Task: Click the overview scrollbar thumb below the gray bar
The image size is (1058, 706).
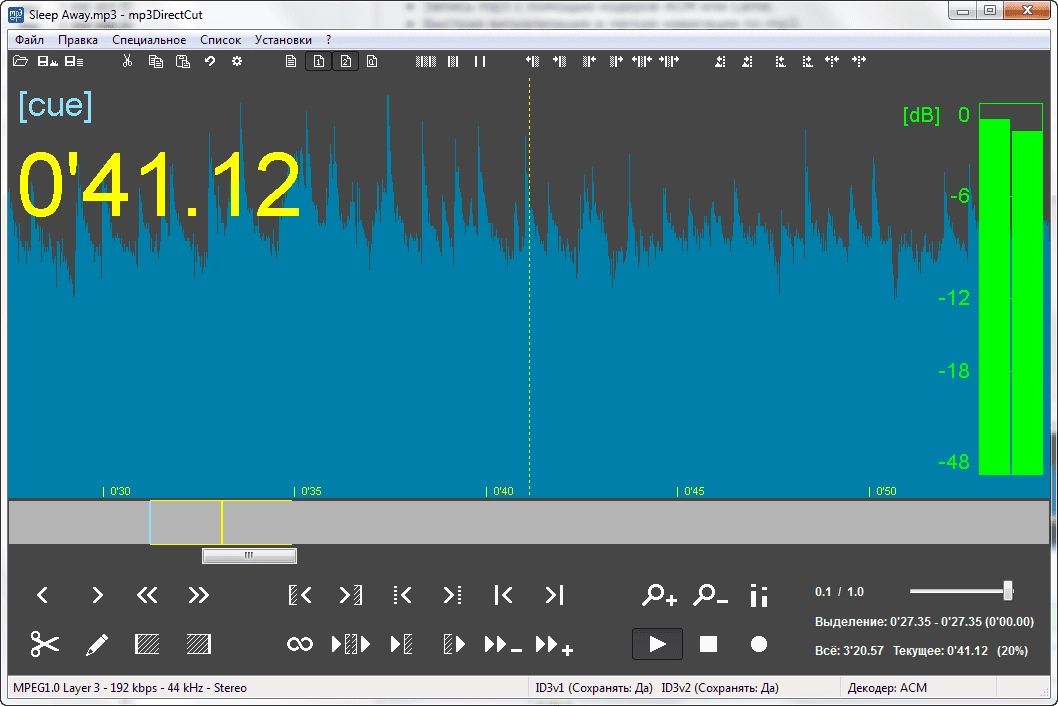Action: click(x=249, y=555)
